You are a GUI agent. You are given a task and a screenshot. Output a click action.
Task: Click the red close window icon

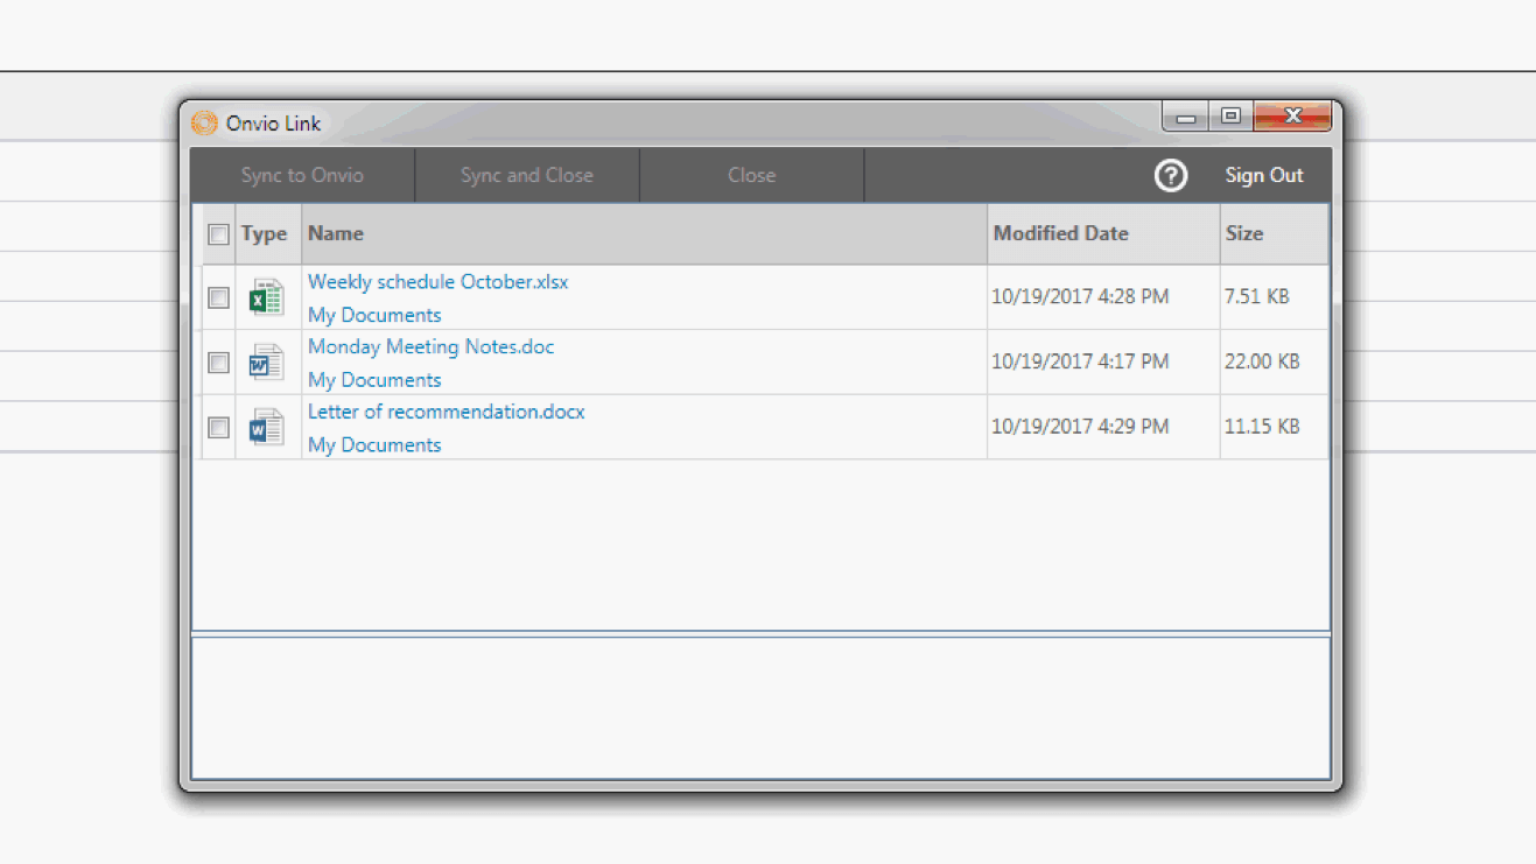(x=1292, y=116)
